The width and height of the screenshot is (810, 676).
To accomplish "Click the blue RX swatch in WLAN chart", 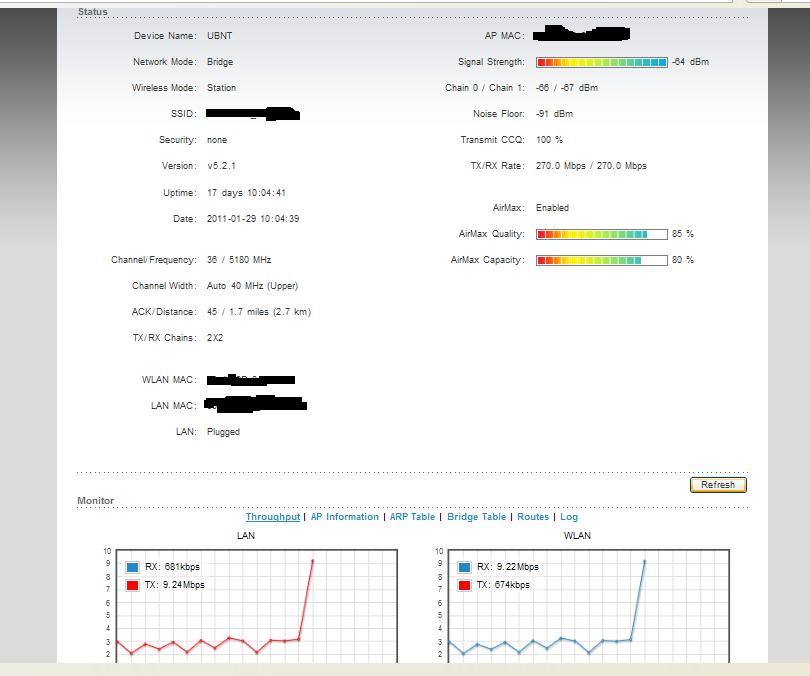I will click(x=464, y=568).
